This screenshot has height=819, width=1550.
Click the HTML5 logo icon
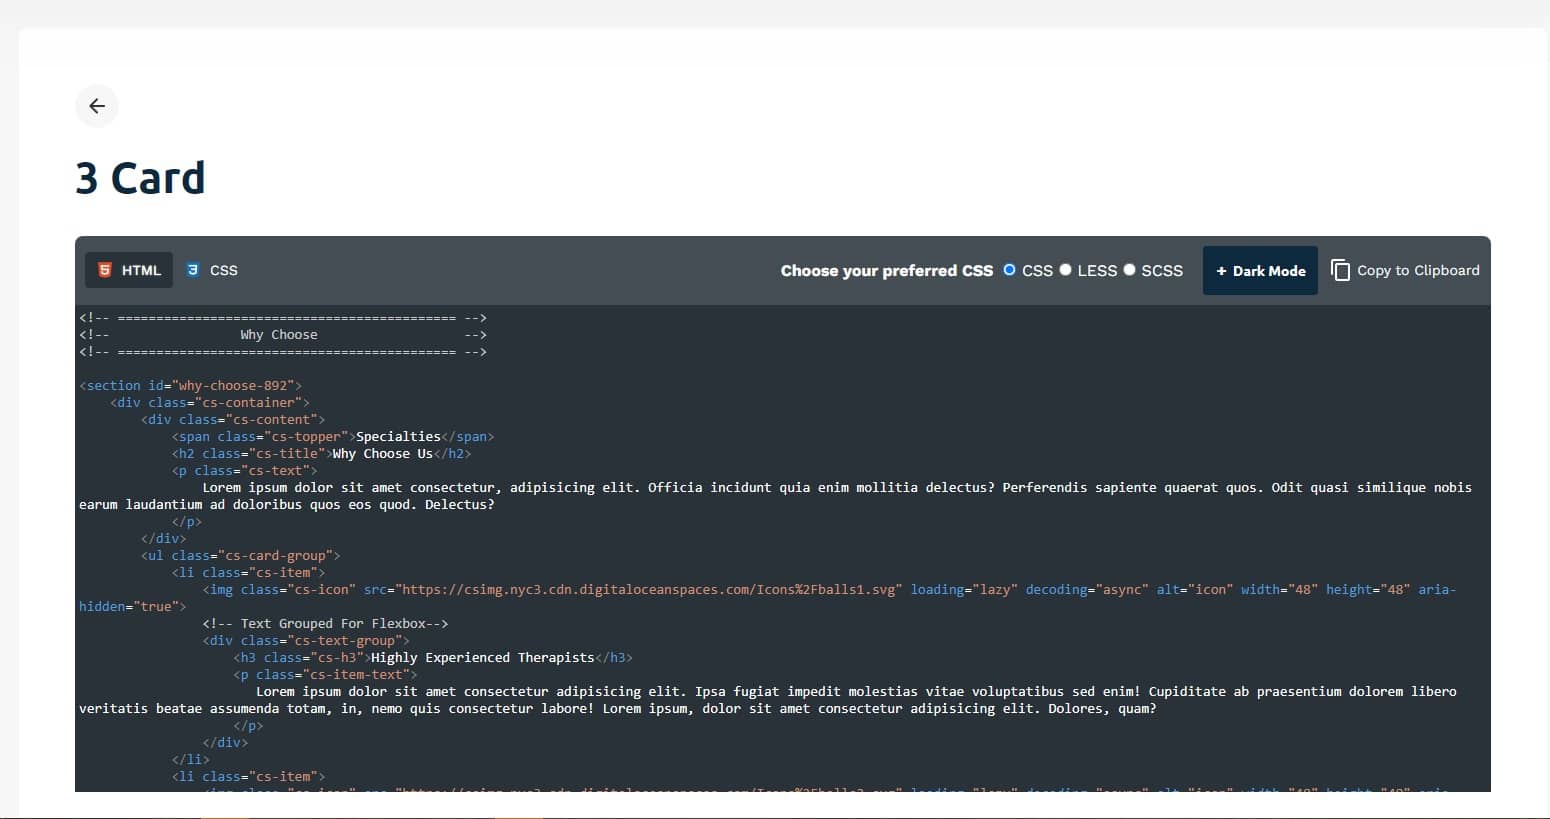coord(105,270)
